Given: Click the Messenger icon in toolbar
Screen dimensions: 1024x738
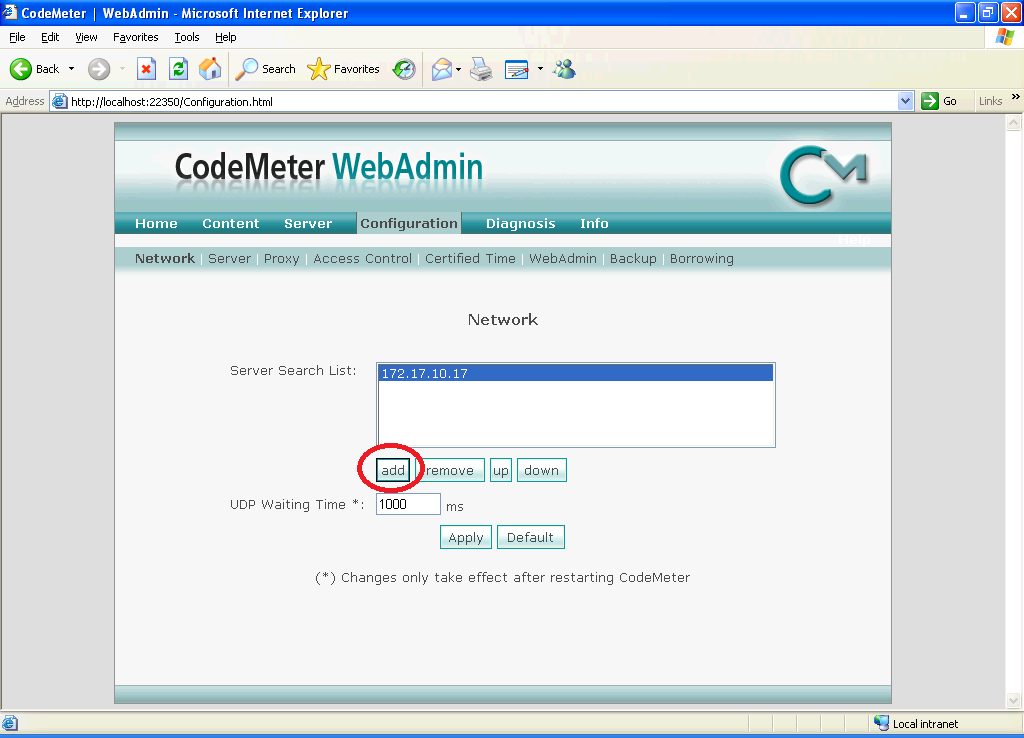Looking at the screenshot, I should [x=565, y=69].
